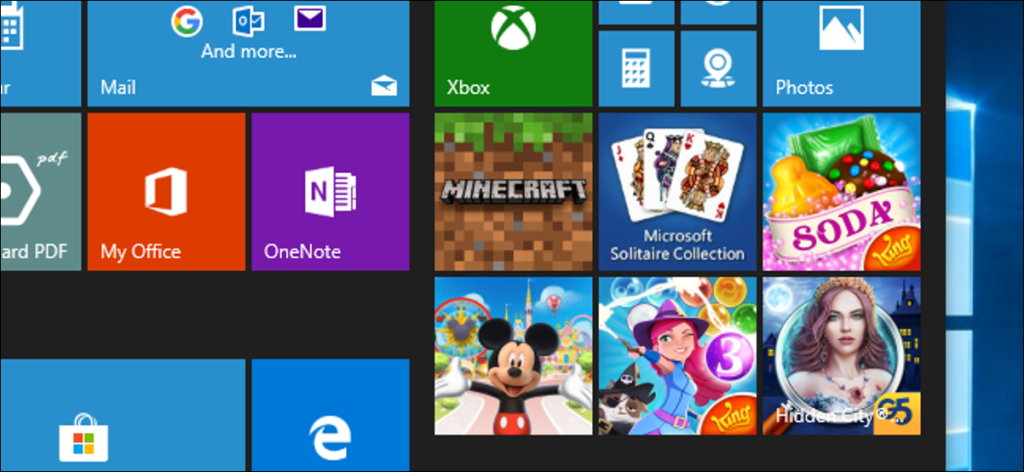Image resolution: width=1024 pixels, height=472 pixels.
Task: Start Candy Crush Soda tile
Action: [840, 191]
